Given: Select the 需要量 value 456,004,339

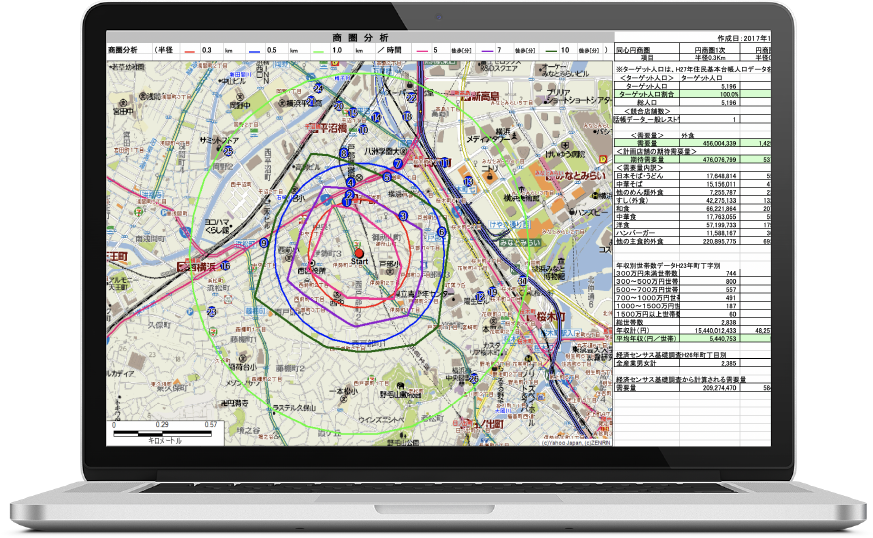Looking at the screenshot, I should point(710,143).
